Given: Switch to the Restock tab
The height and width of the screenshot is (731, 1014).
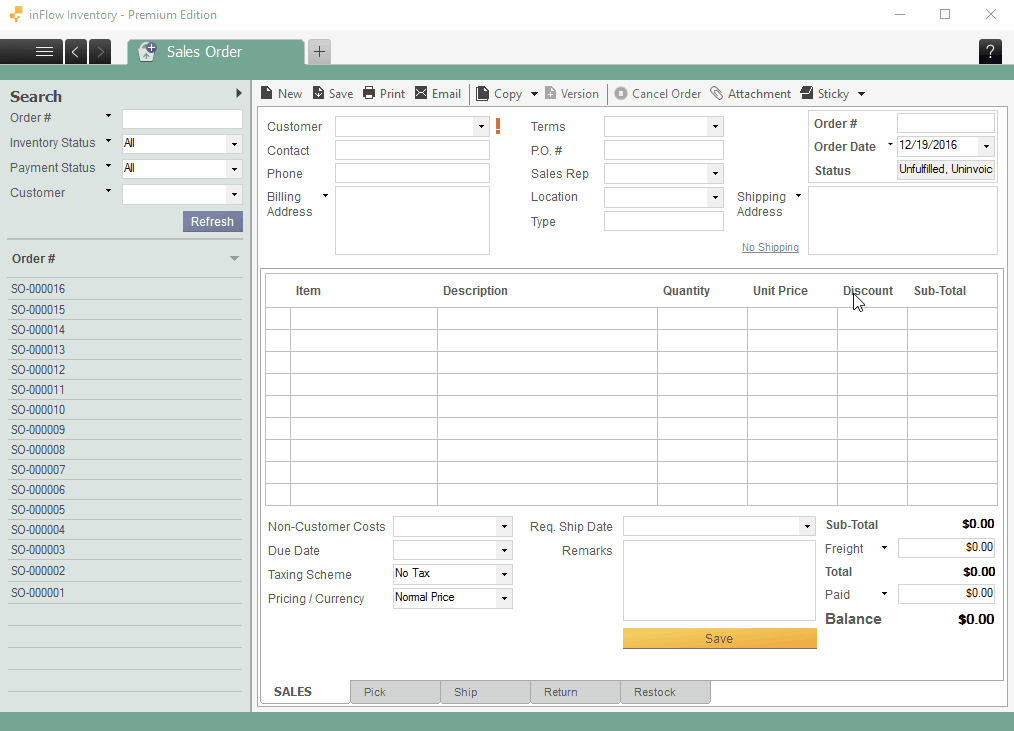Looking at the screenshot, I should coord(665,692).
